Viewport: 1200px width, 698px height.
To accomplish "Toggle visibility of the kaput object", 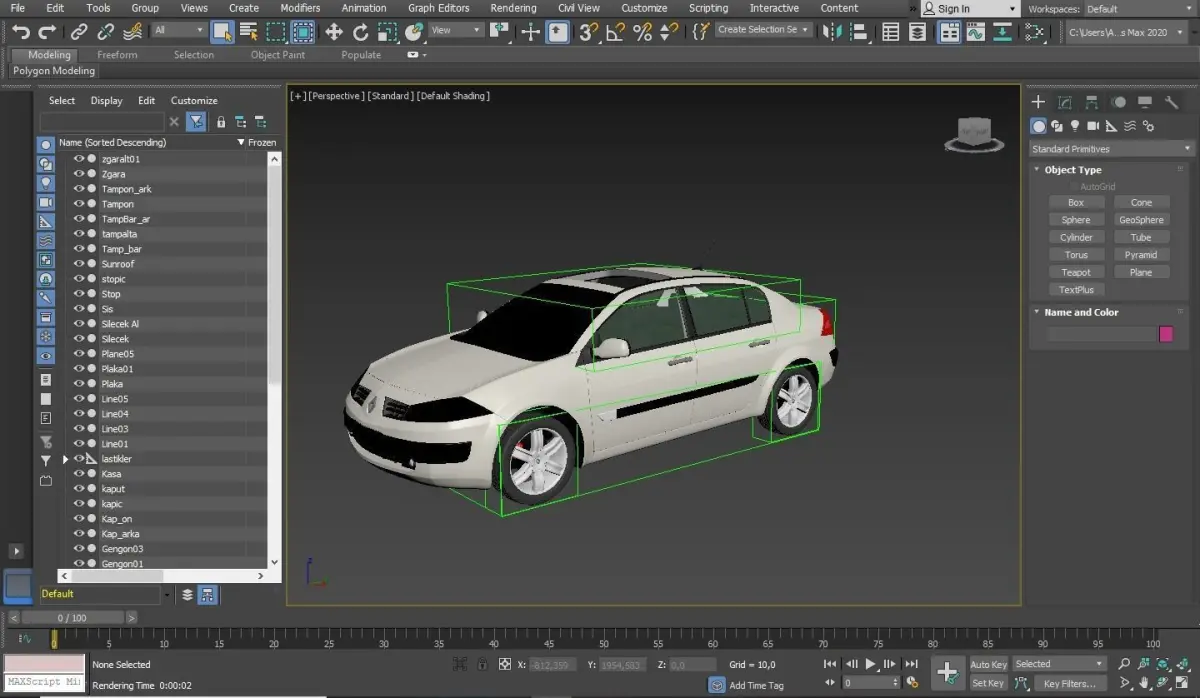I will point(79,489).
